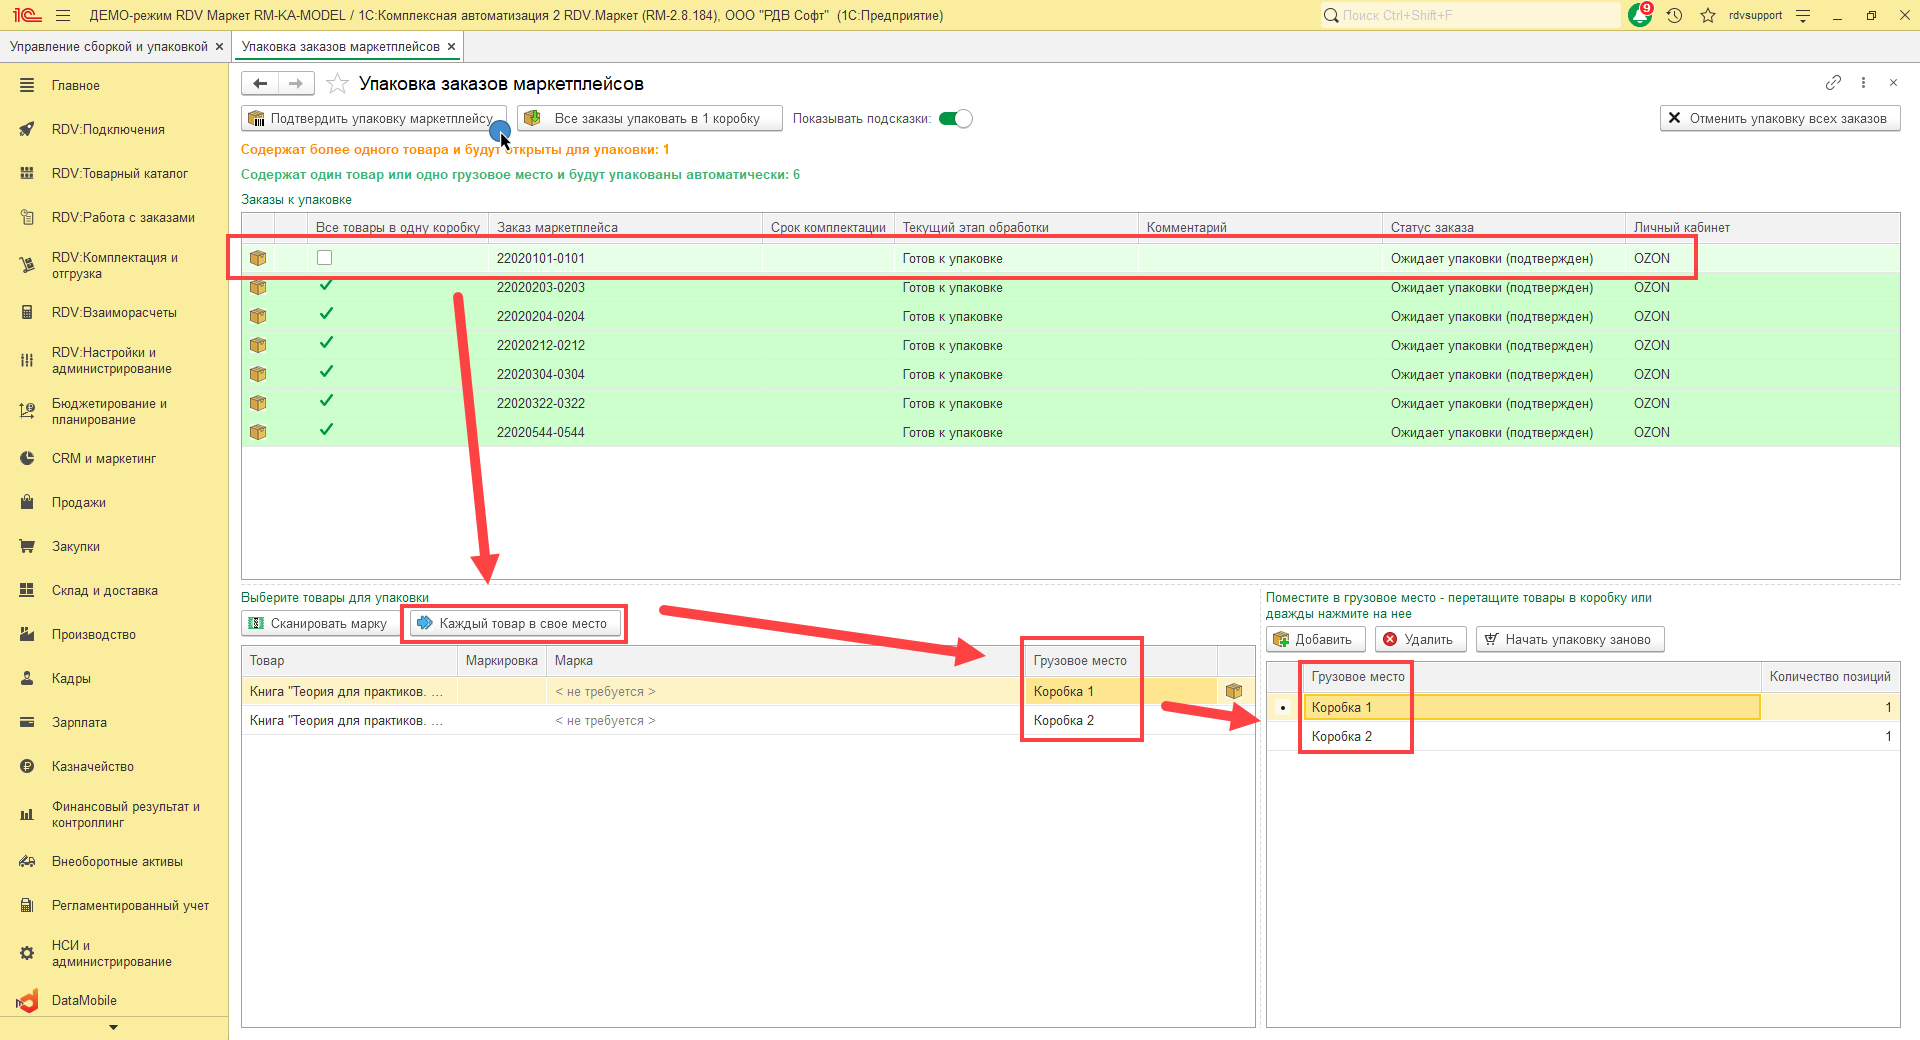Toggle the Показывать подсказки switch
Viewport: 1920px width, 1040px height.
coord(955,119)
